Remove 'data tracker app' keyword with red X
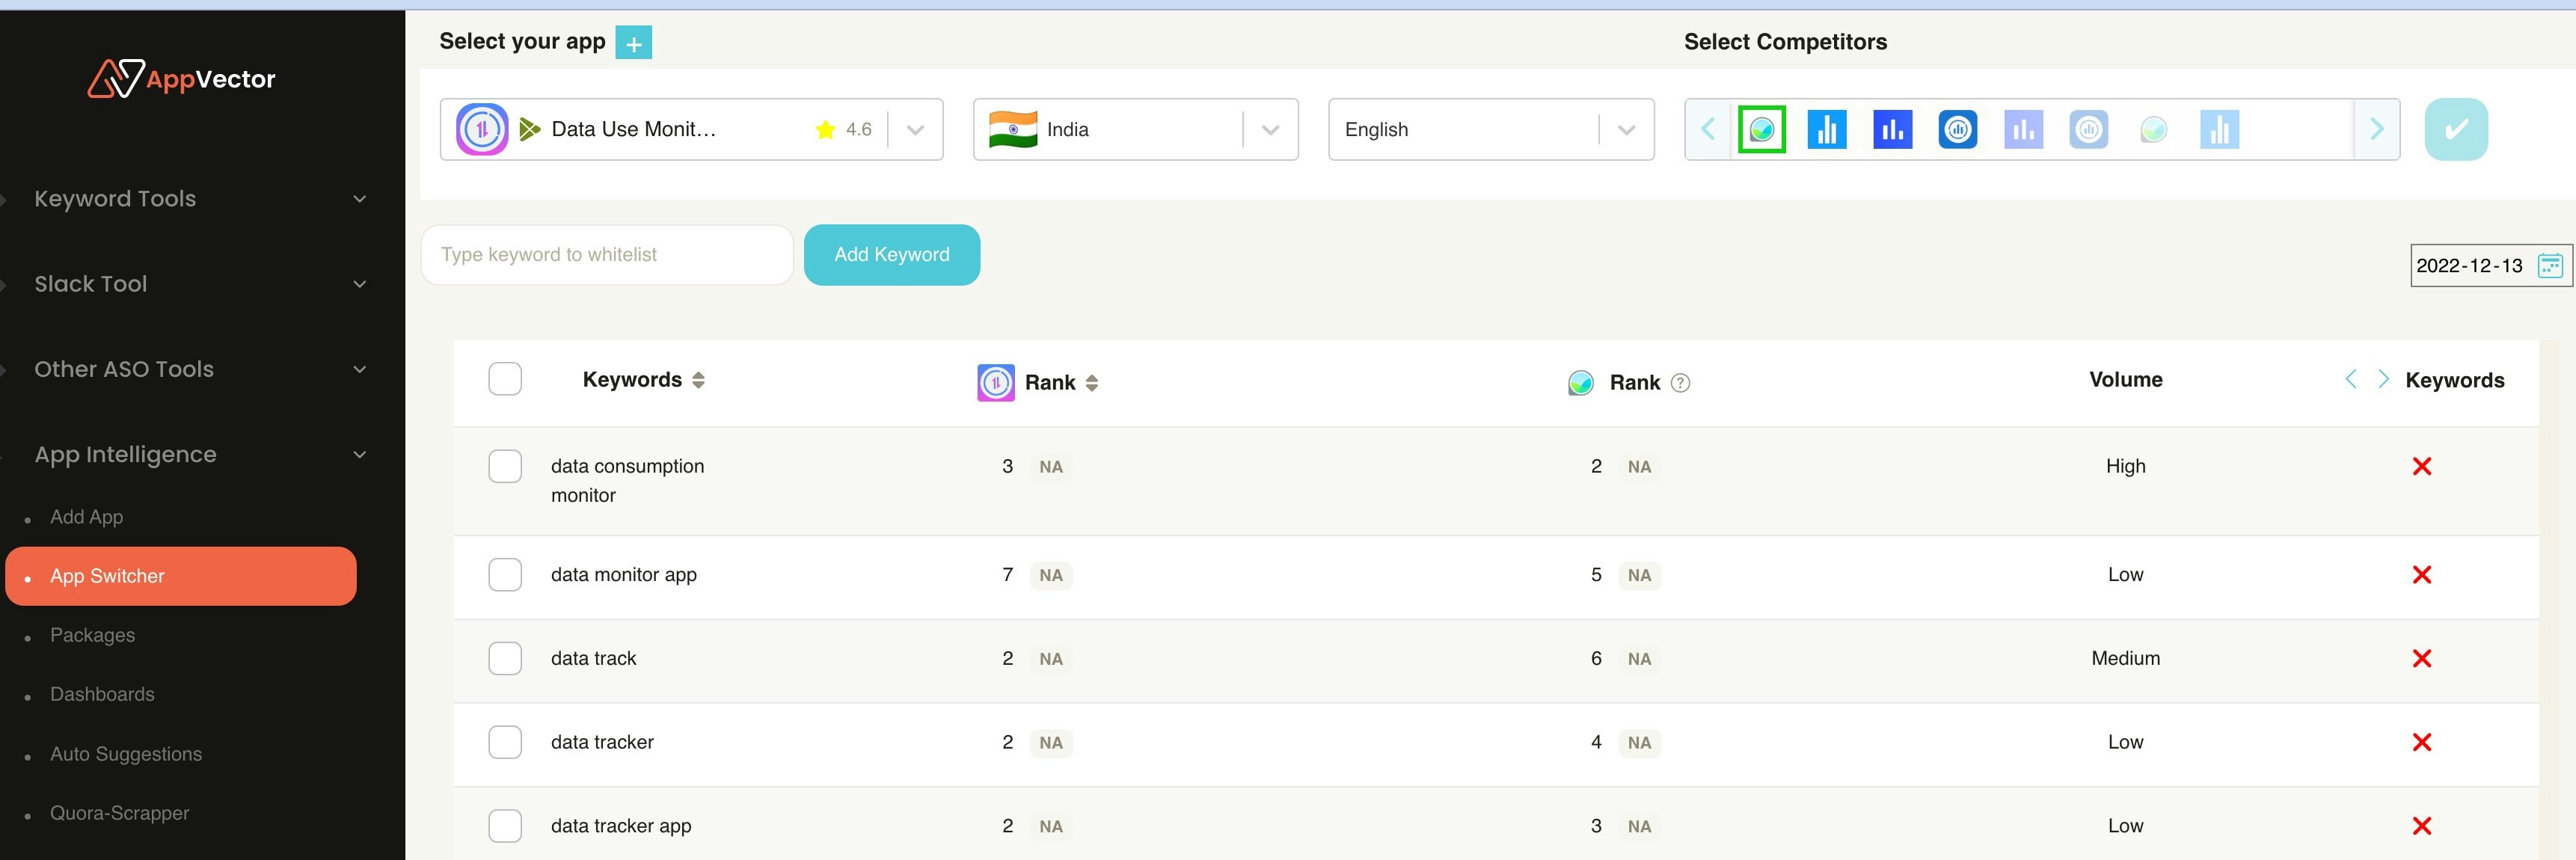The image size is (2576, 860). 2421,826
